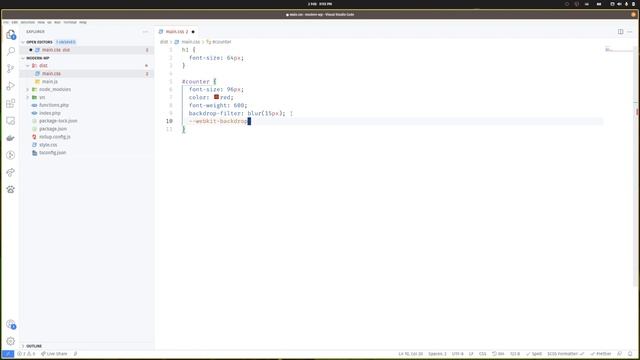640x360 pixels.
Task: Open the Terminal menu
Action: click(70, 22)
